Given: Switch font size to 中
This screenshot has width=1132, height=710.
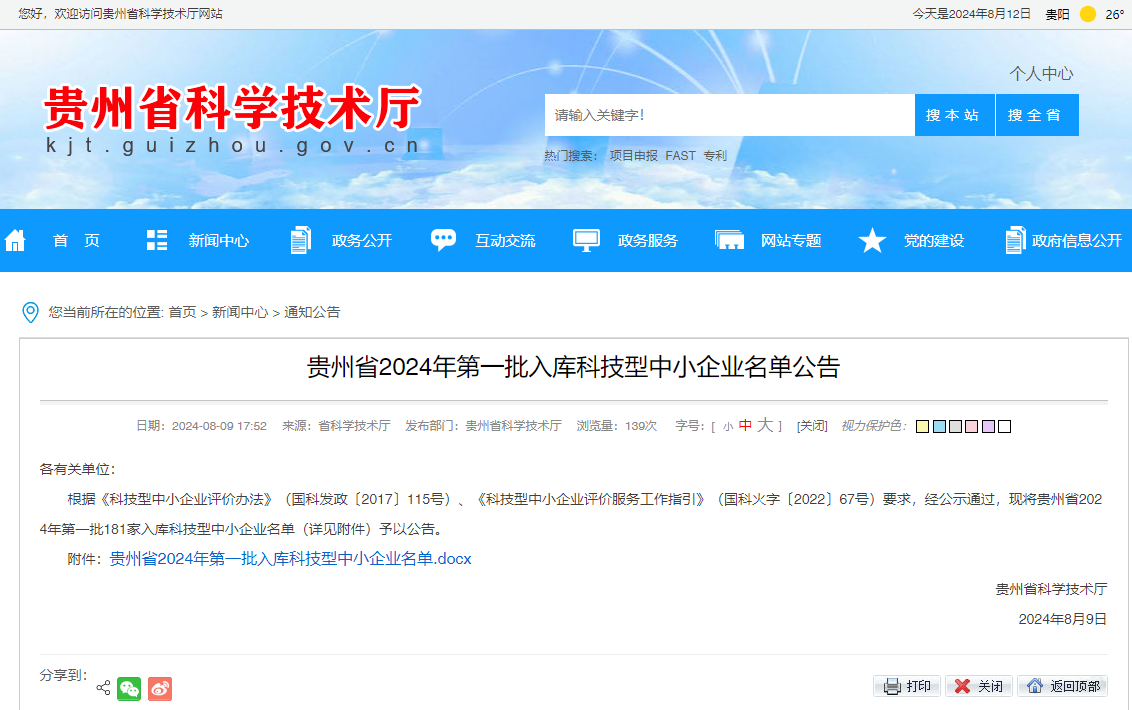Looking at the screenshot, I should click(x=746, y=425).
